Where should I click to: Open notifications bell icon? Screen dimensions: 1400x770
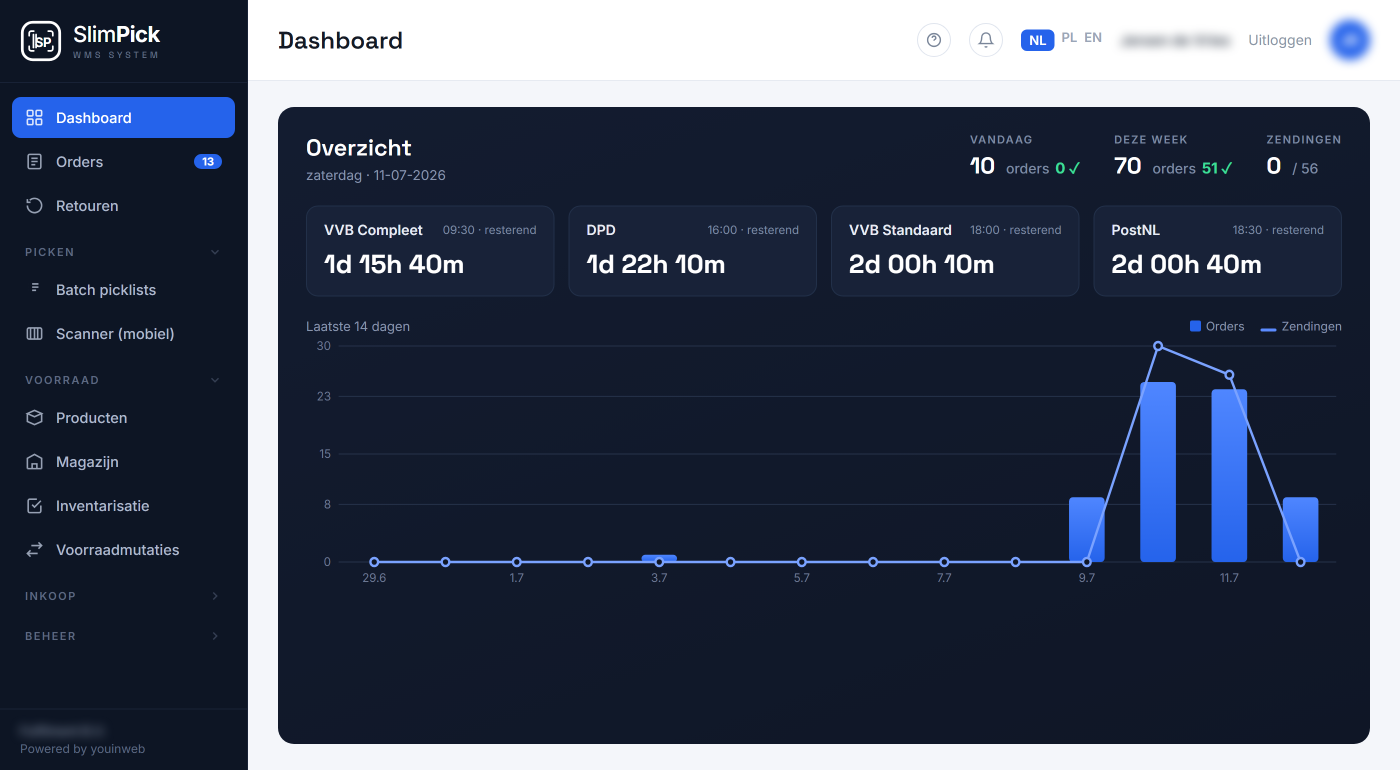coord(986,40)
